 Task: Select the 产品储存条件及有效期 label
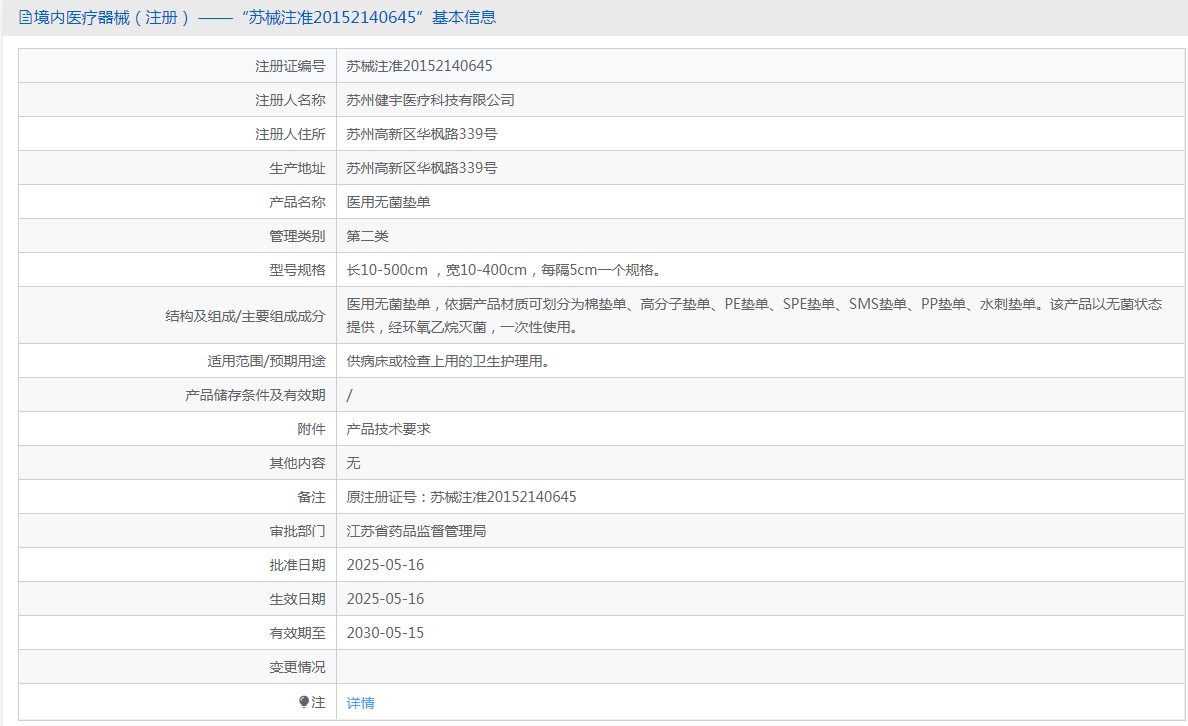click(255, 396)
